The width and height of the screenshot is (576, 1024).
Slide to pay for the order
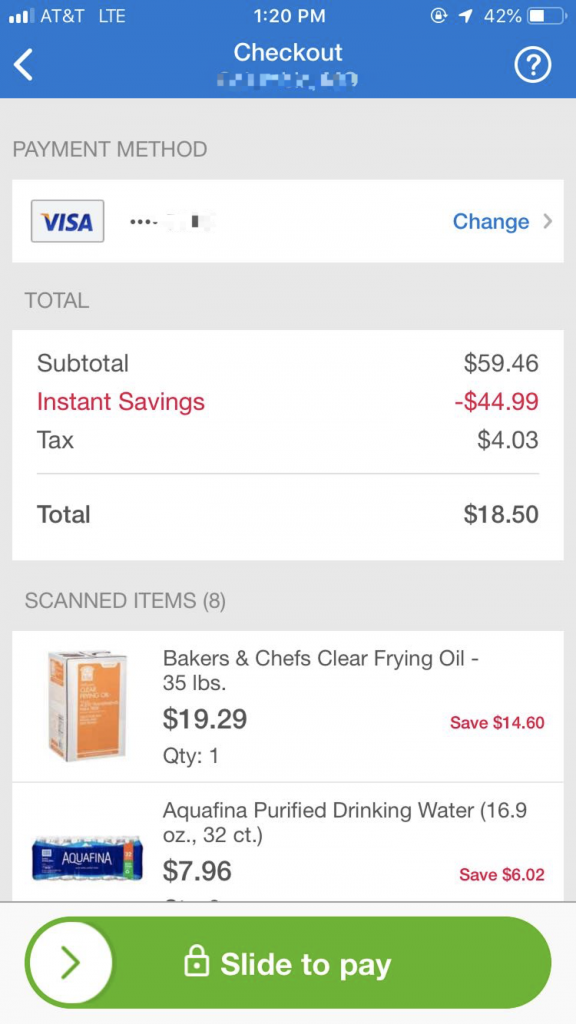pos(288,964)
